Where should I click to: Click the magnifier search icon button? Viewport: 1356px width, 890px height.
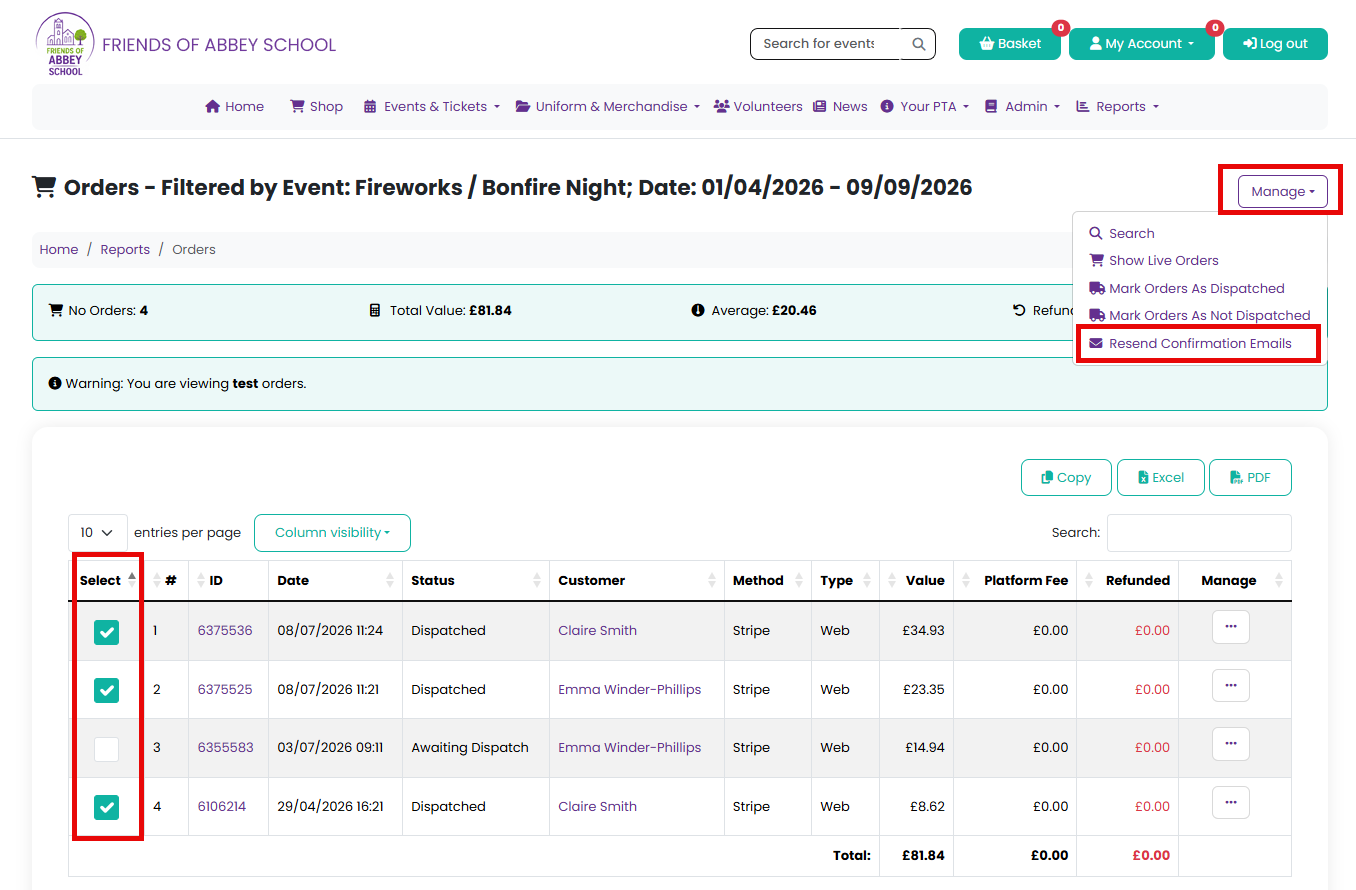click(918, 44)
